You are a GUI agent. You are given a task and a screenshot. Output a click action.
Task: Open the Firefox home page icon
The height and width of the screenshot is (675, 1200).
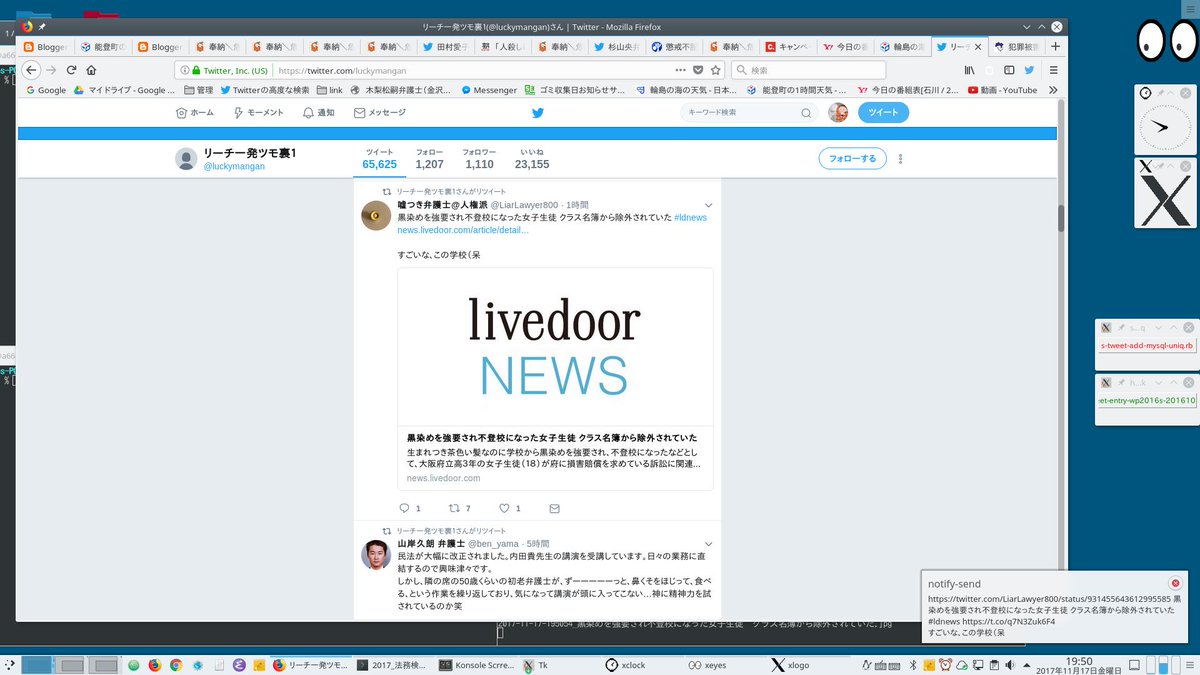pyautogui.click(x=91, y=70)
